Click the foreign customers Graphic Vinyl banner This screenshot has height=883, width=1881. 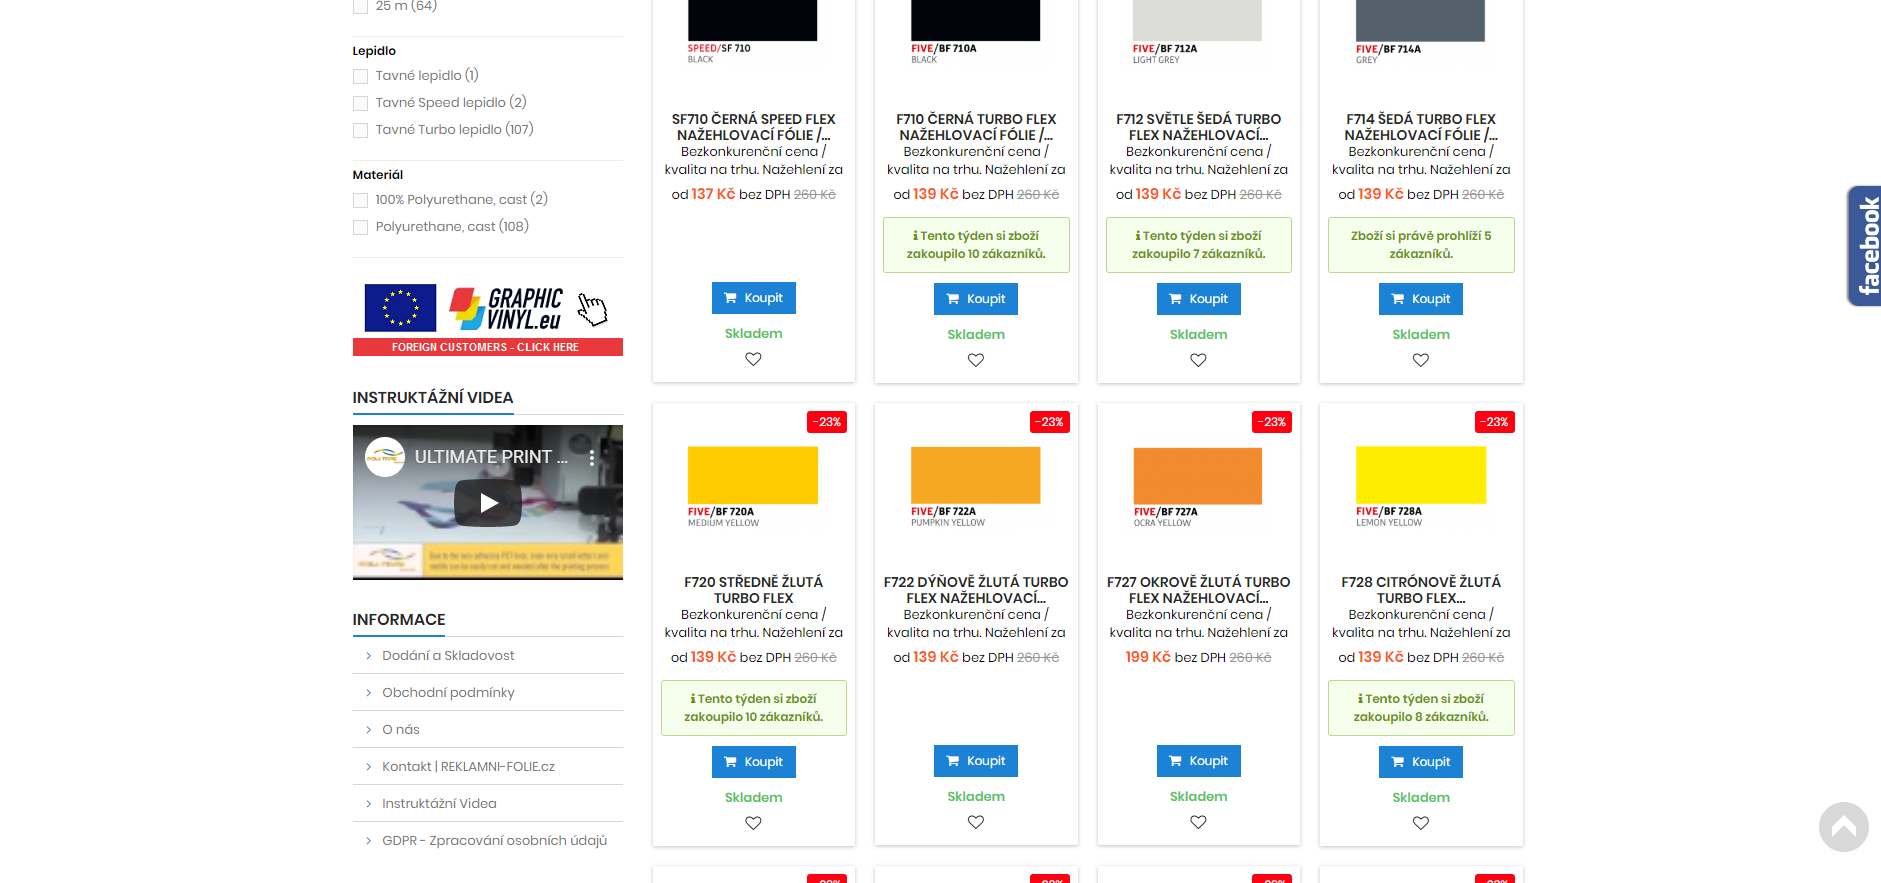(487, 319)
